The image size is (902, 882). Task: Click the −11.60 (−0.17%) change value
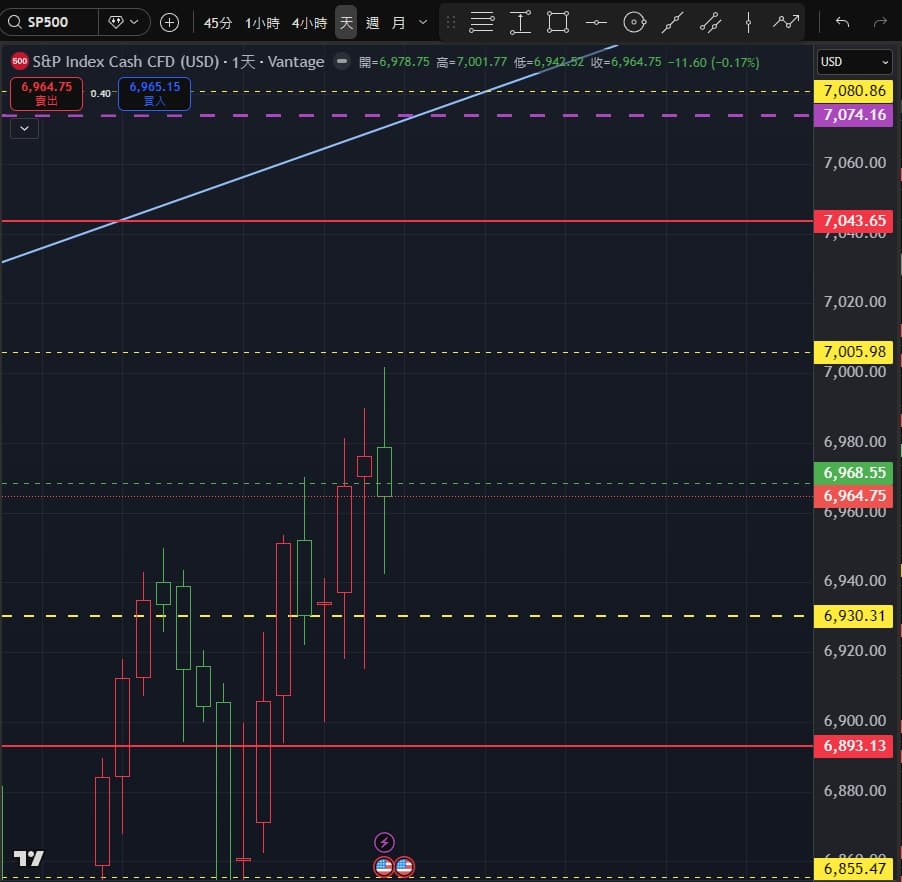(713, 62)
